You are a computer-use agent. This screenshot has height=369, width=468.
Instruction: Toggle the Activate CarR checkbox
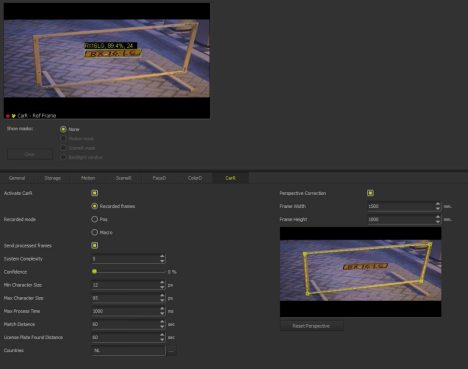[x=94, y=193]
